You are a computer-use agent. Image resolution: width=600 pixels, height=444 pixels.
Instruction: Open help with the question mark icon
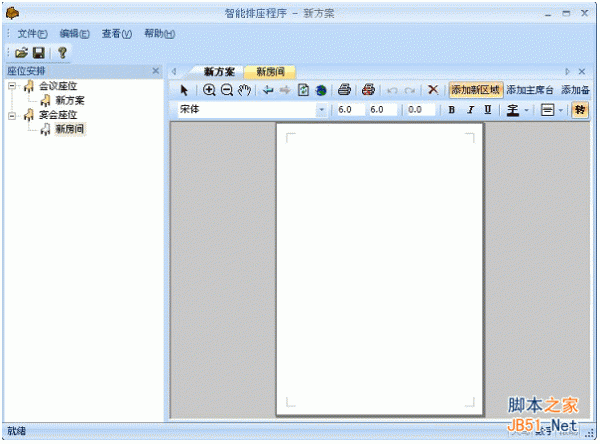[x=62, y=52]
